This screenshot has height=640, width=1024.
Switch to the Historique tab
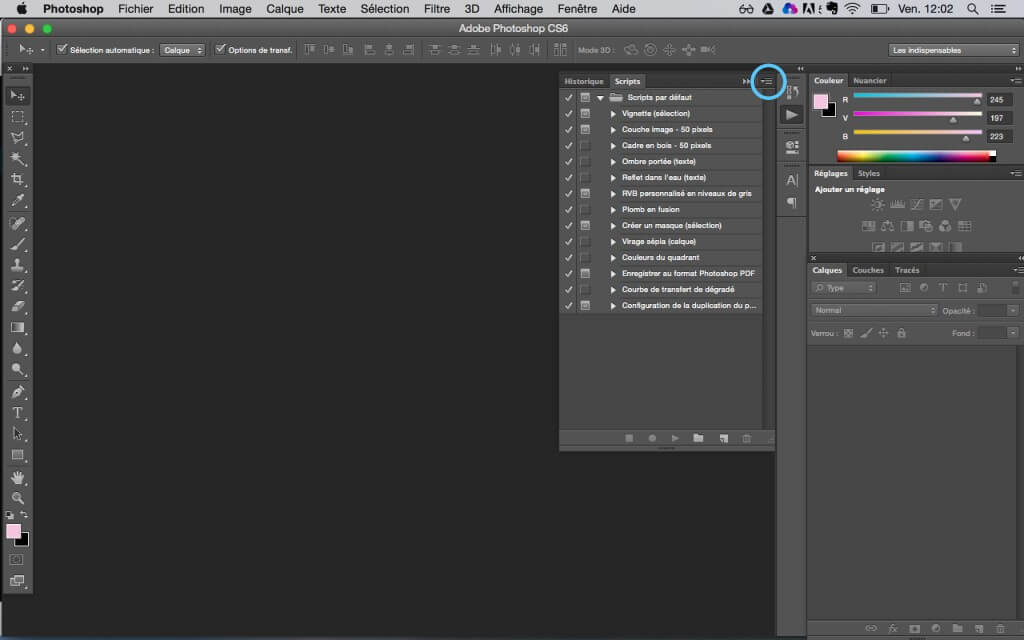[x=584, y=81]
